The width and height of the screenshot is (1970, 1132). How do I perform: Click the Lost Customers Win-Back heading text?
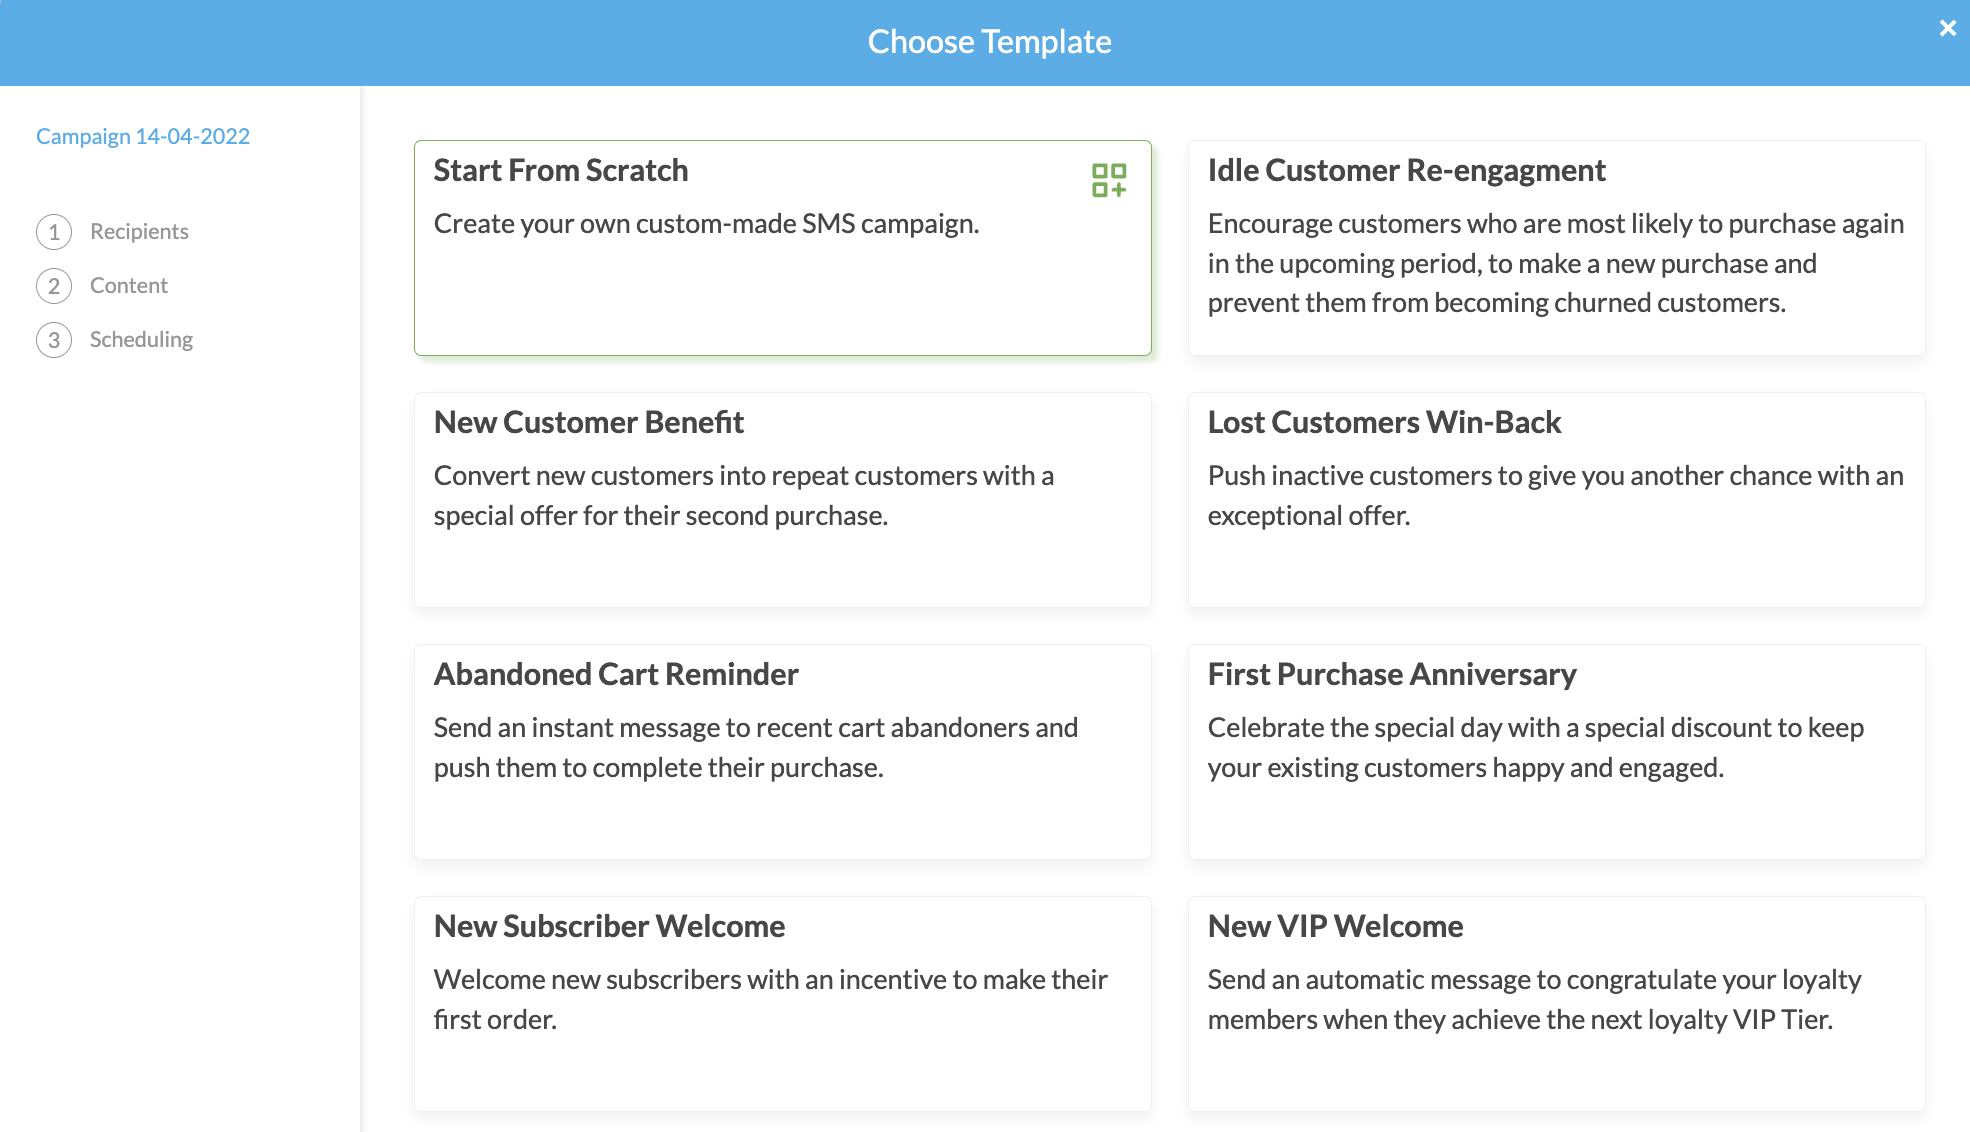[x=1384, y=423]
